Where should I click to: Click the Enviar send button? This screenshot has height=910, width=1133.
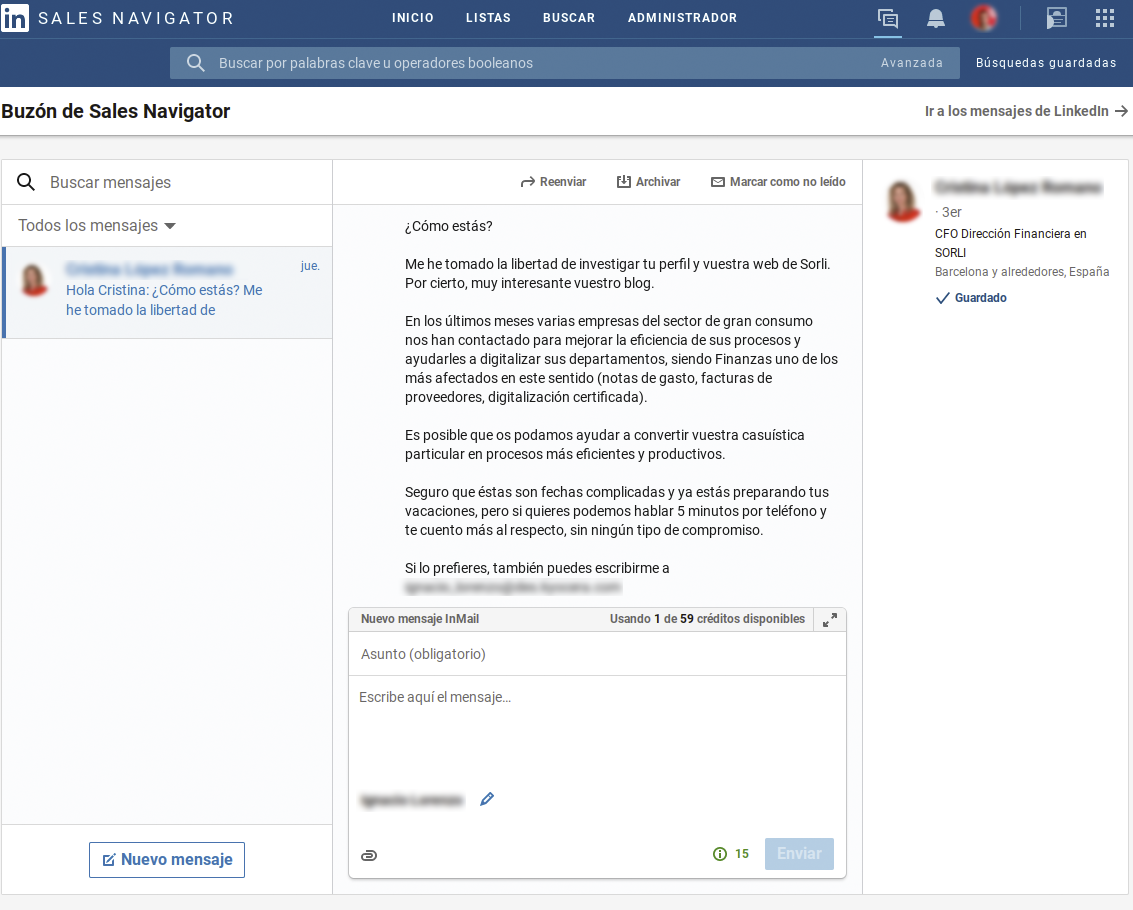coord(799,854)
